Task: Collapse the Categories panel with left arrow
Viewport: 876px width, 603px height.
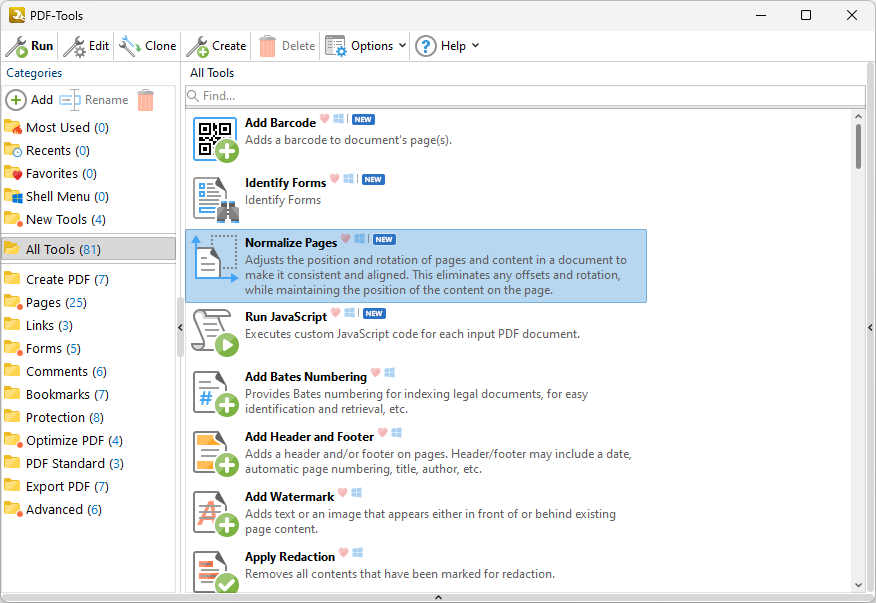Action: [180, 327]
